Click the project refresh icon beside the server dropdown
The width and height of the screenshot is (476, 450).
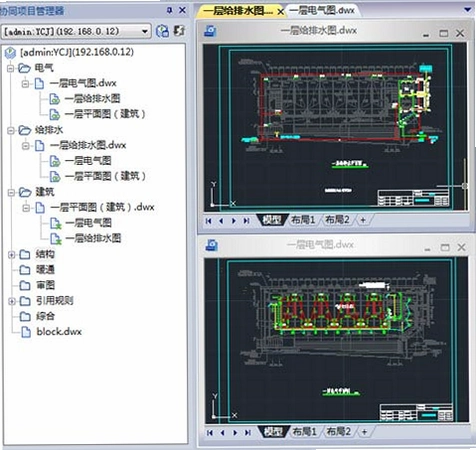(x=162, y=31)
